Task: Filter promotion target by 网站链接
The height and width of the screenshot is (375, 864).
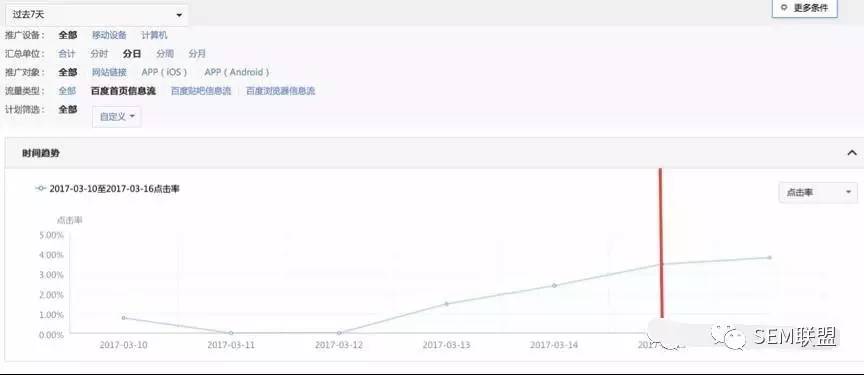Action: point(109,72)
